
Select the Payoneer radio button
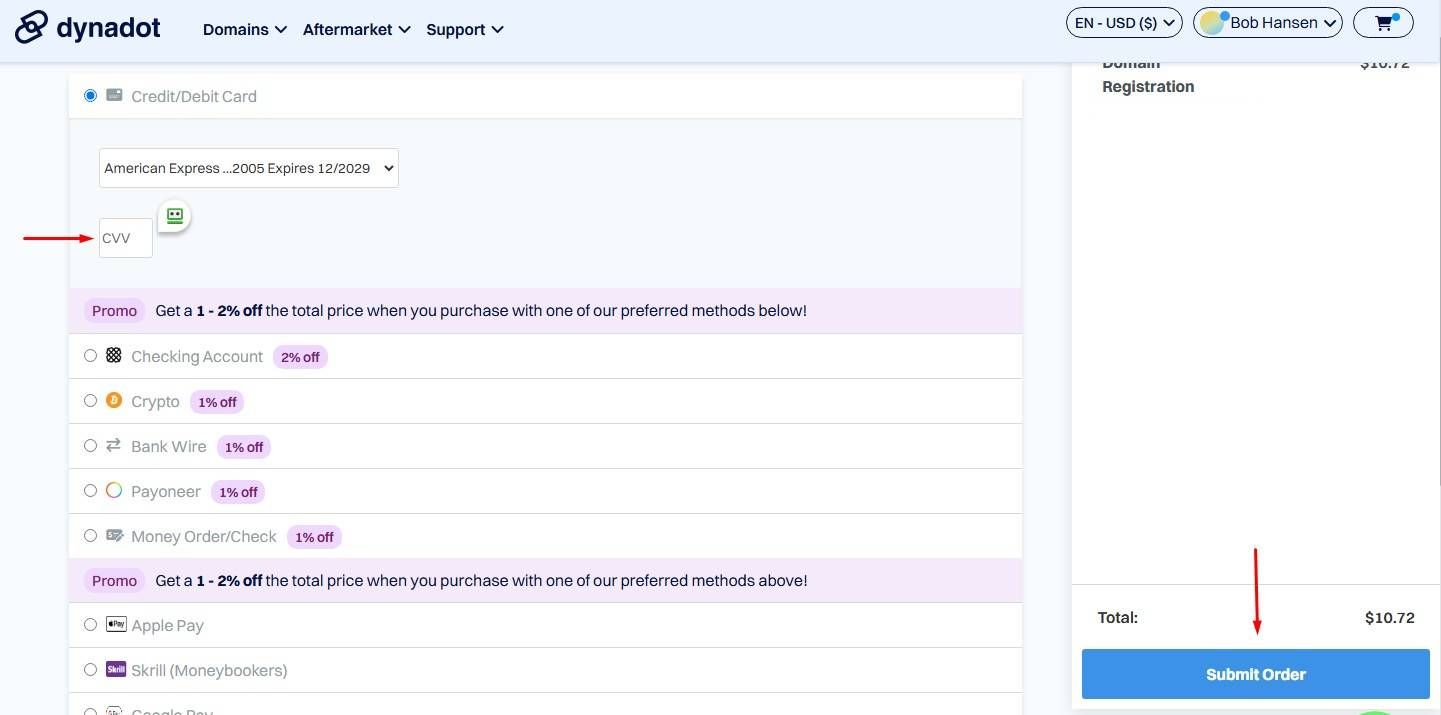pos(91,490)
